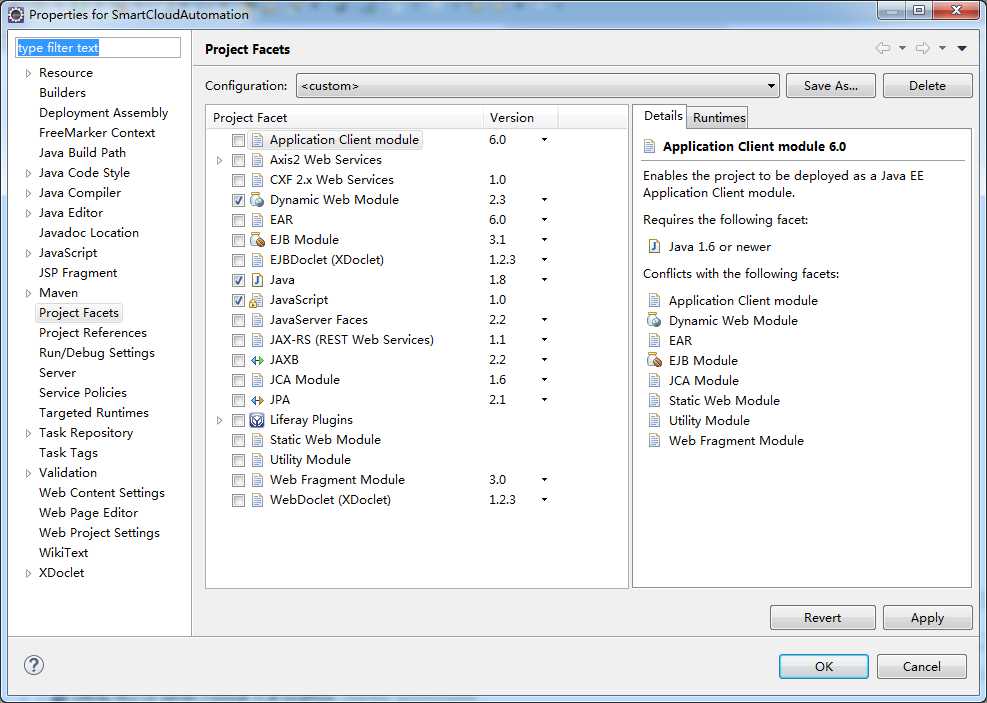Check the JavaServer Faces checkbox
Image resolution: width=987 pixels, height=703 pixels.
(238, 320)
